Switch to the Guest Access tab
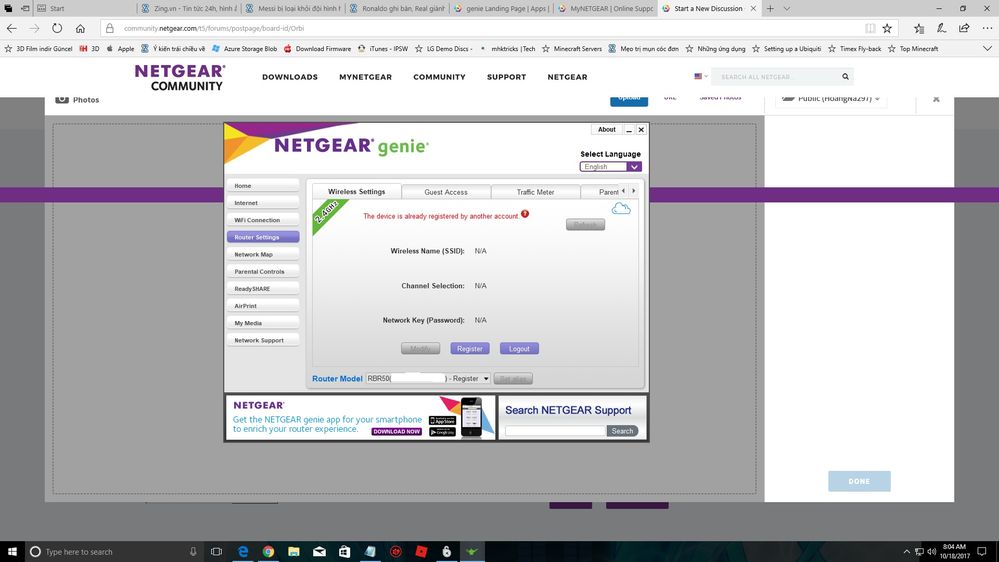Image resolution: width=999 pixels, height=562 pixels. tap(446, 192)
